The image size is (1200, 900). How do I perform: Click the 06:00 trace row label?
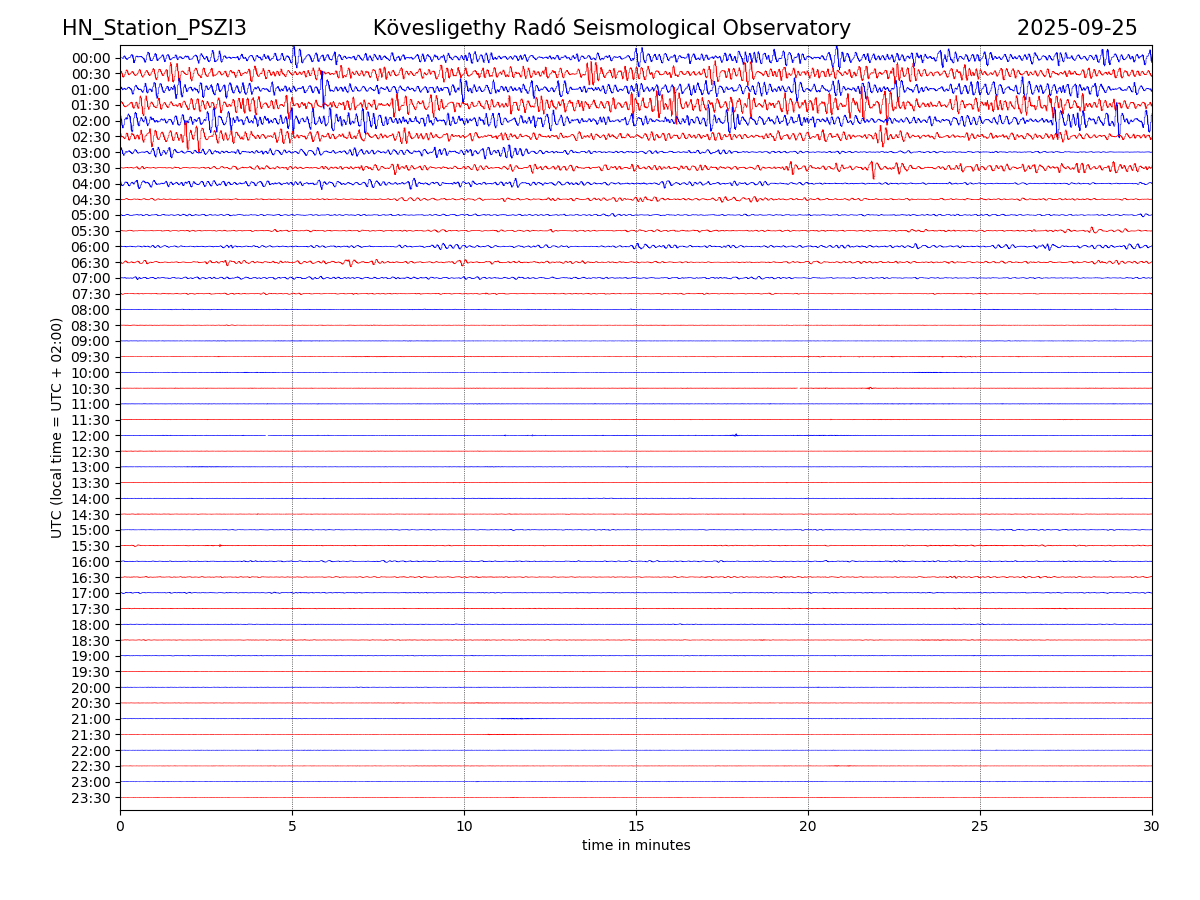tap(90, 247)
